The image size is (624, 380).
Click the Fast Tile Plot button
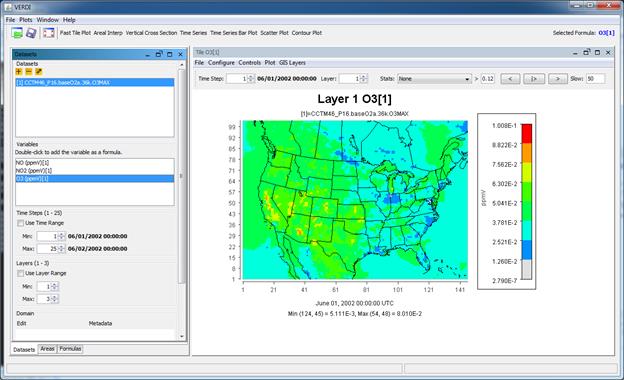click(75, 33)
